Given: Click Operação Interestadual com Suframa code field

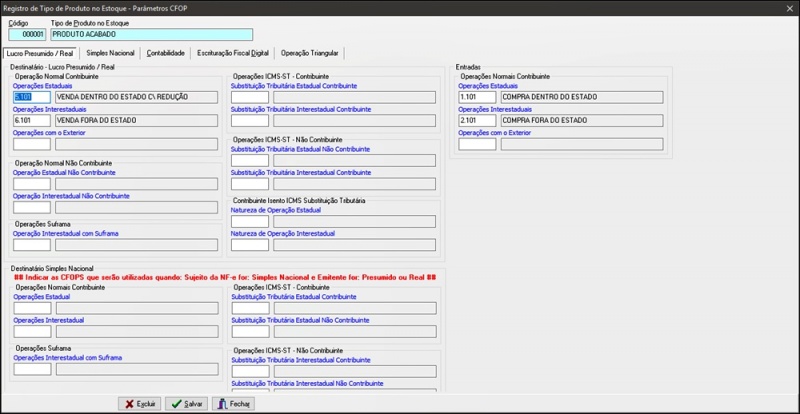Looking at the screenshot, I should (x=32, y=245).
